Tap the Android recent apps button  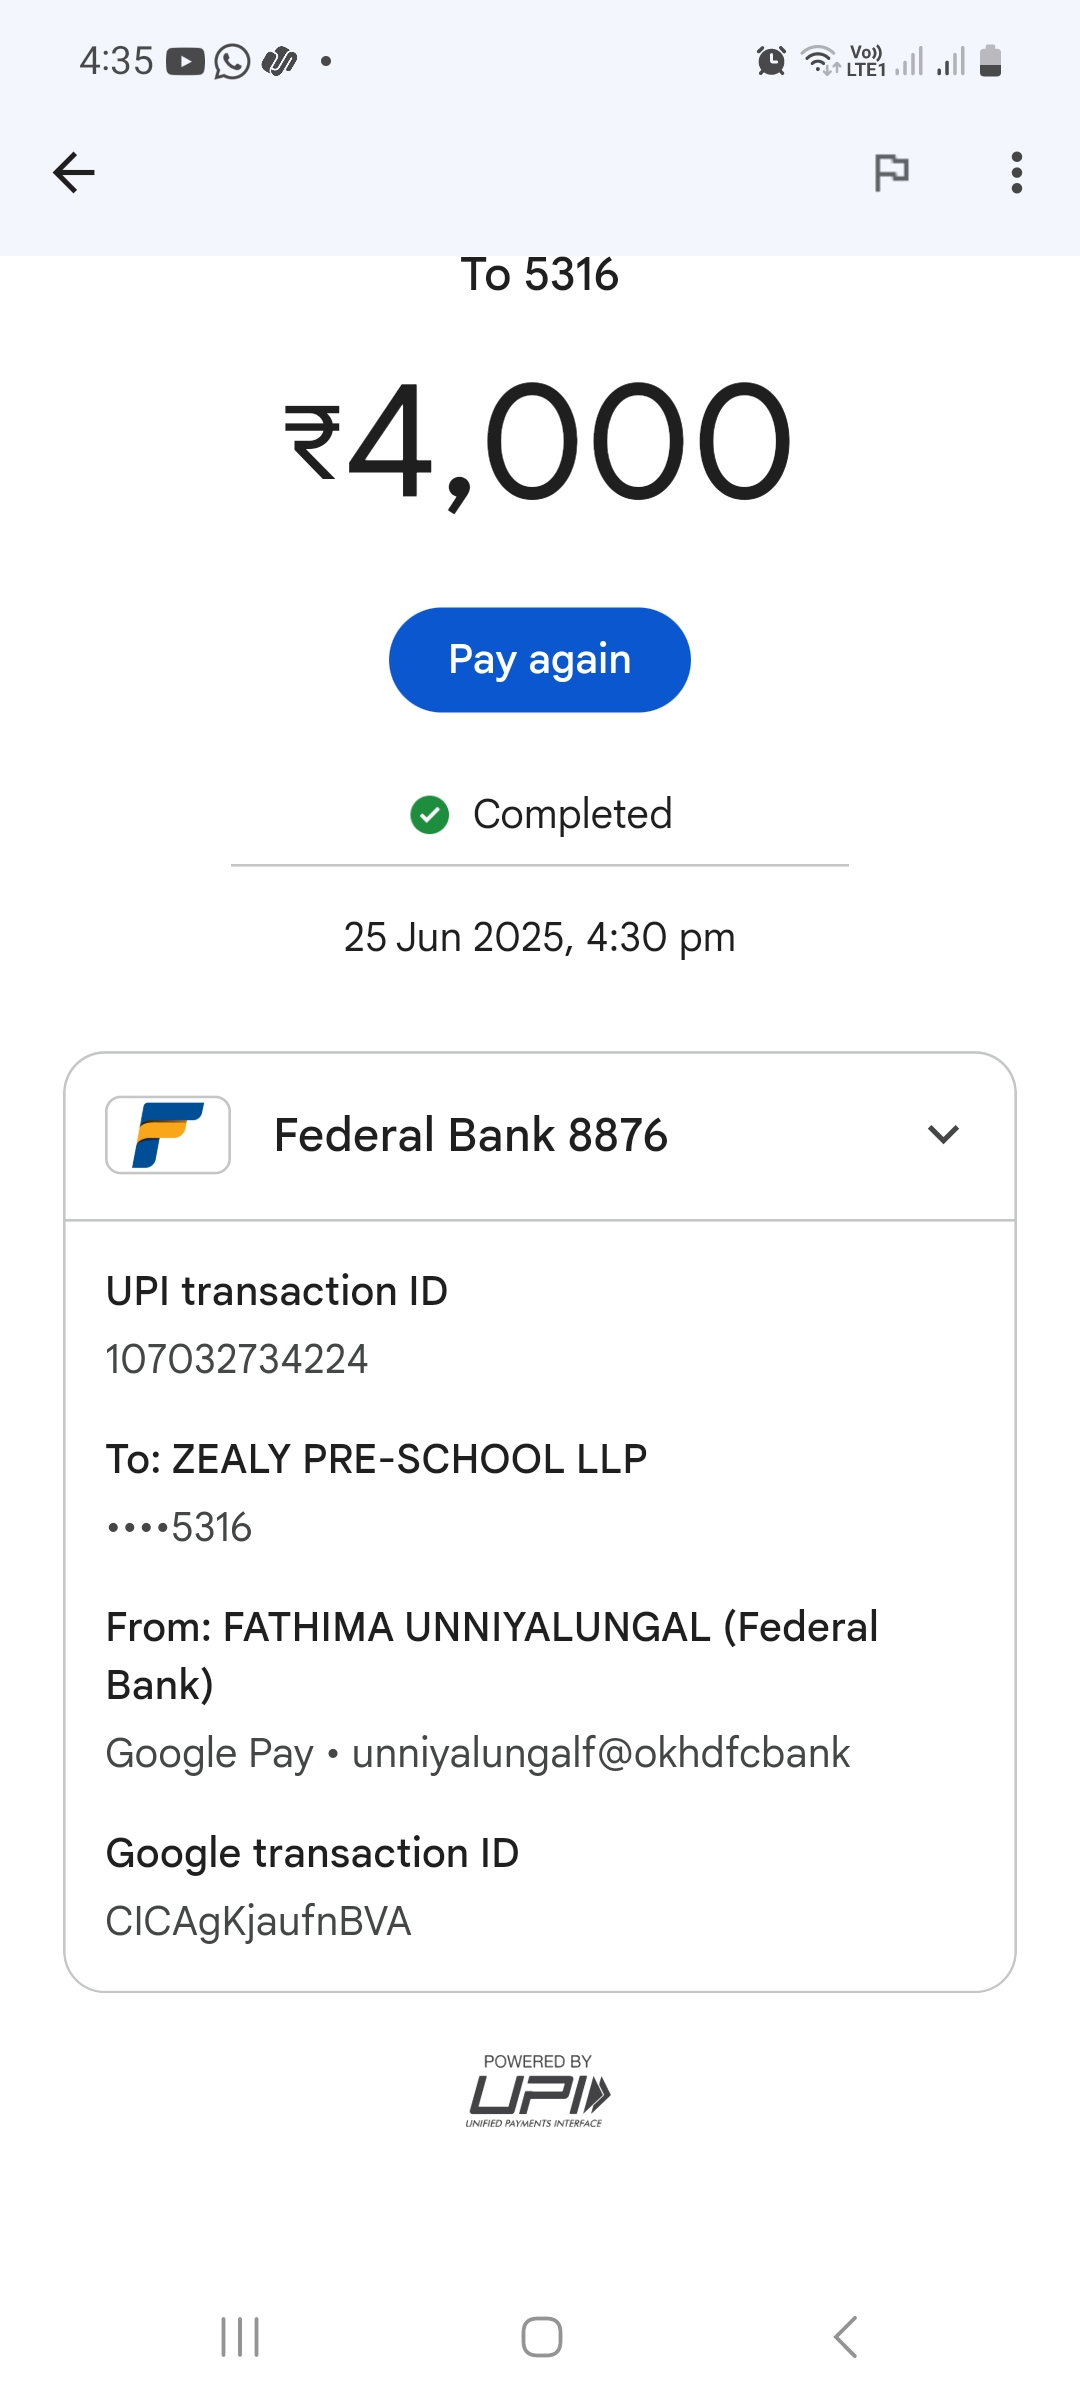[x=240, y=2336]
